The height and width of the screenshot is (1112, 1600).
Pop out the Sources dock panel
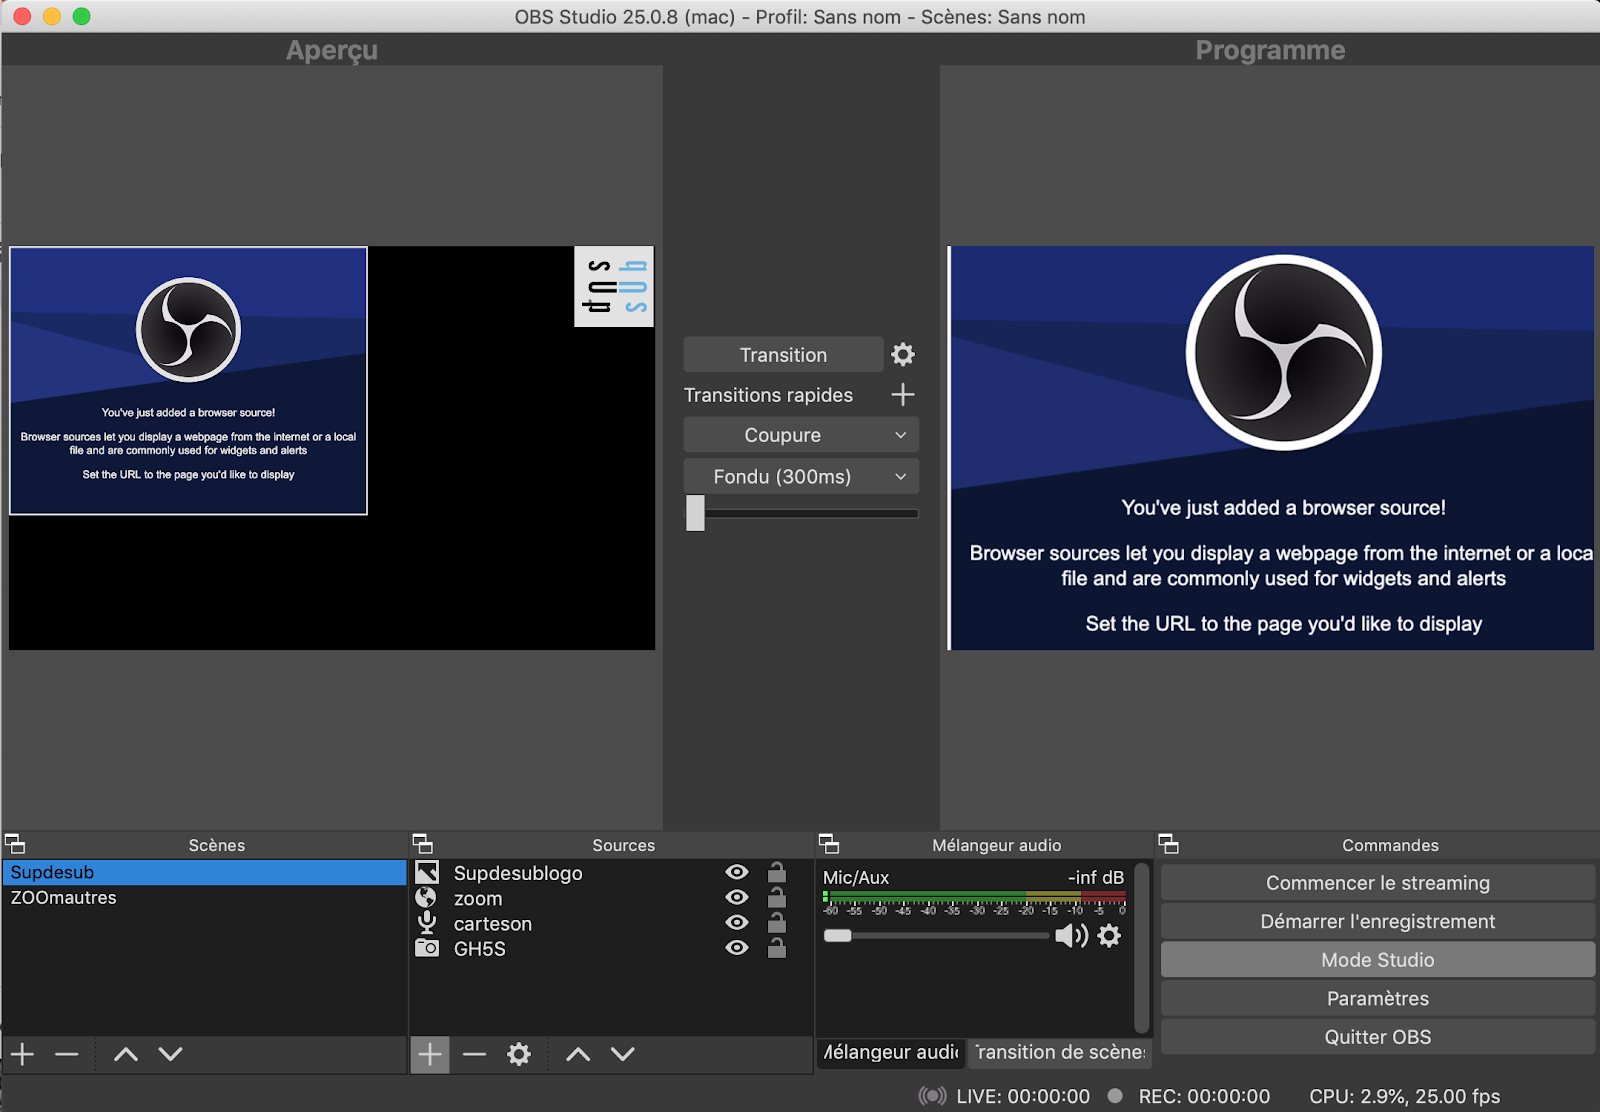tap(423, 844)
